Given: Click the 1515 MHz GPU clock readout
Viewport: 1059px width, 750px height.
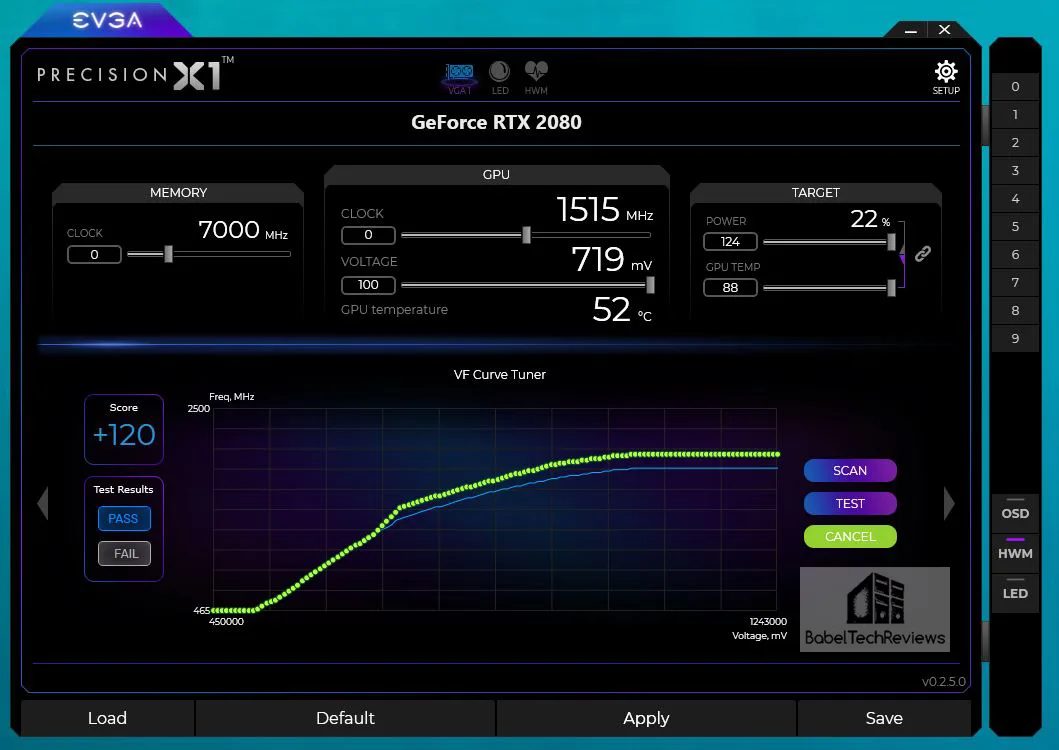Looking at the screenshot, I should (x=604, y=209).
